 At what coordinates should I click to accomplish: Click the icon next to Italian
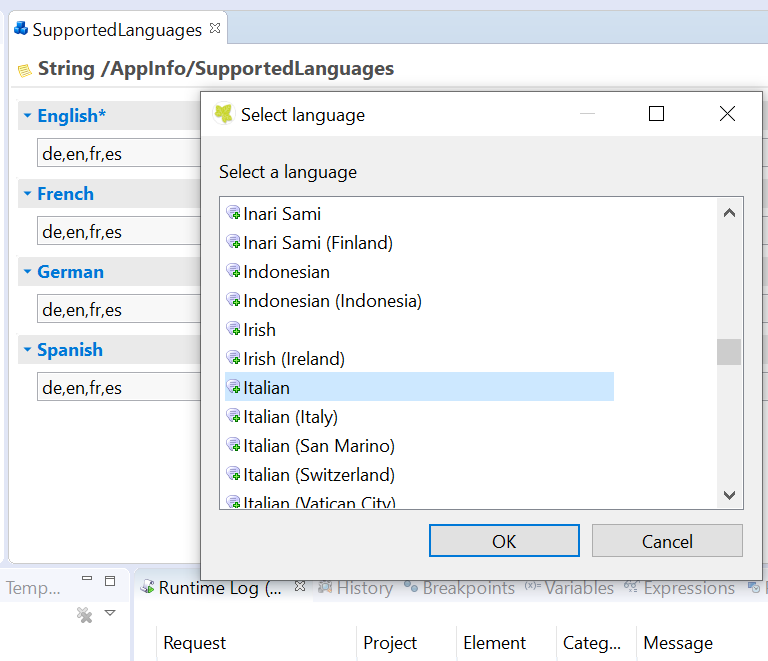[233, 387]
